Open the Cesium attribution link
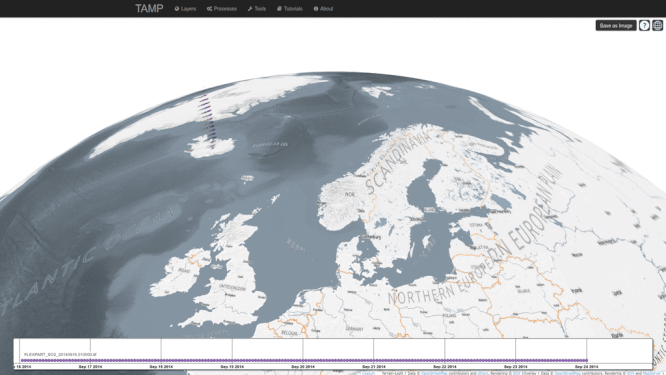Screen dimensions: 666x375 pyautogui.click(x=368, y=373)
